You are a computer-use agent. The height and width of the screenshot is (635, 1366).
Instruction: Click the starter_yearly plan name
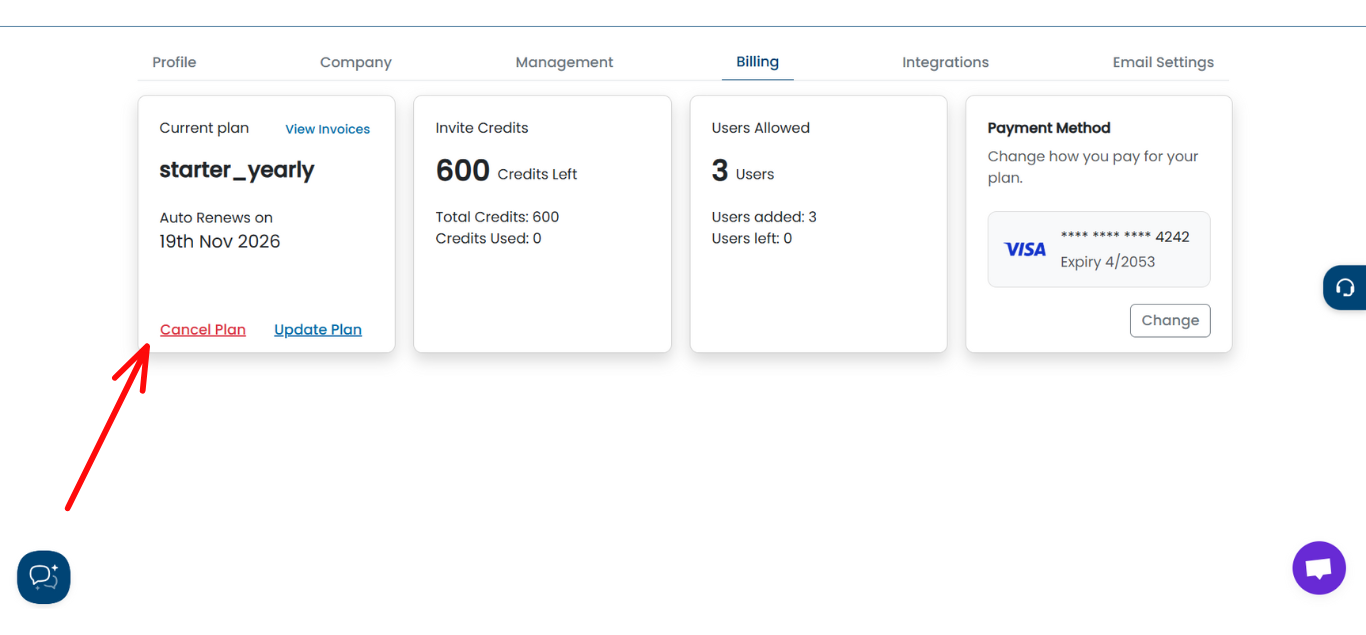[237, 170]
